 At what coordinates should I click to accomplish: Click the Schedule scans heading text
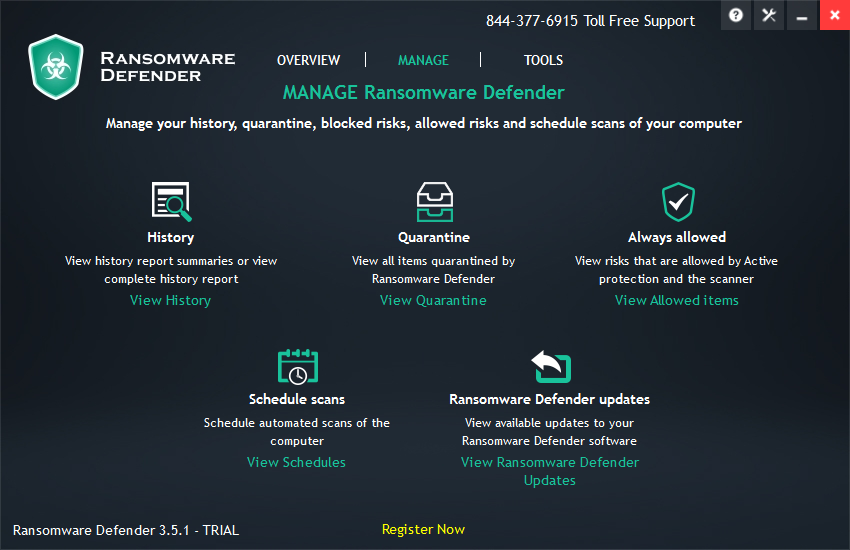coord(297,399)
